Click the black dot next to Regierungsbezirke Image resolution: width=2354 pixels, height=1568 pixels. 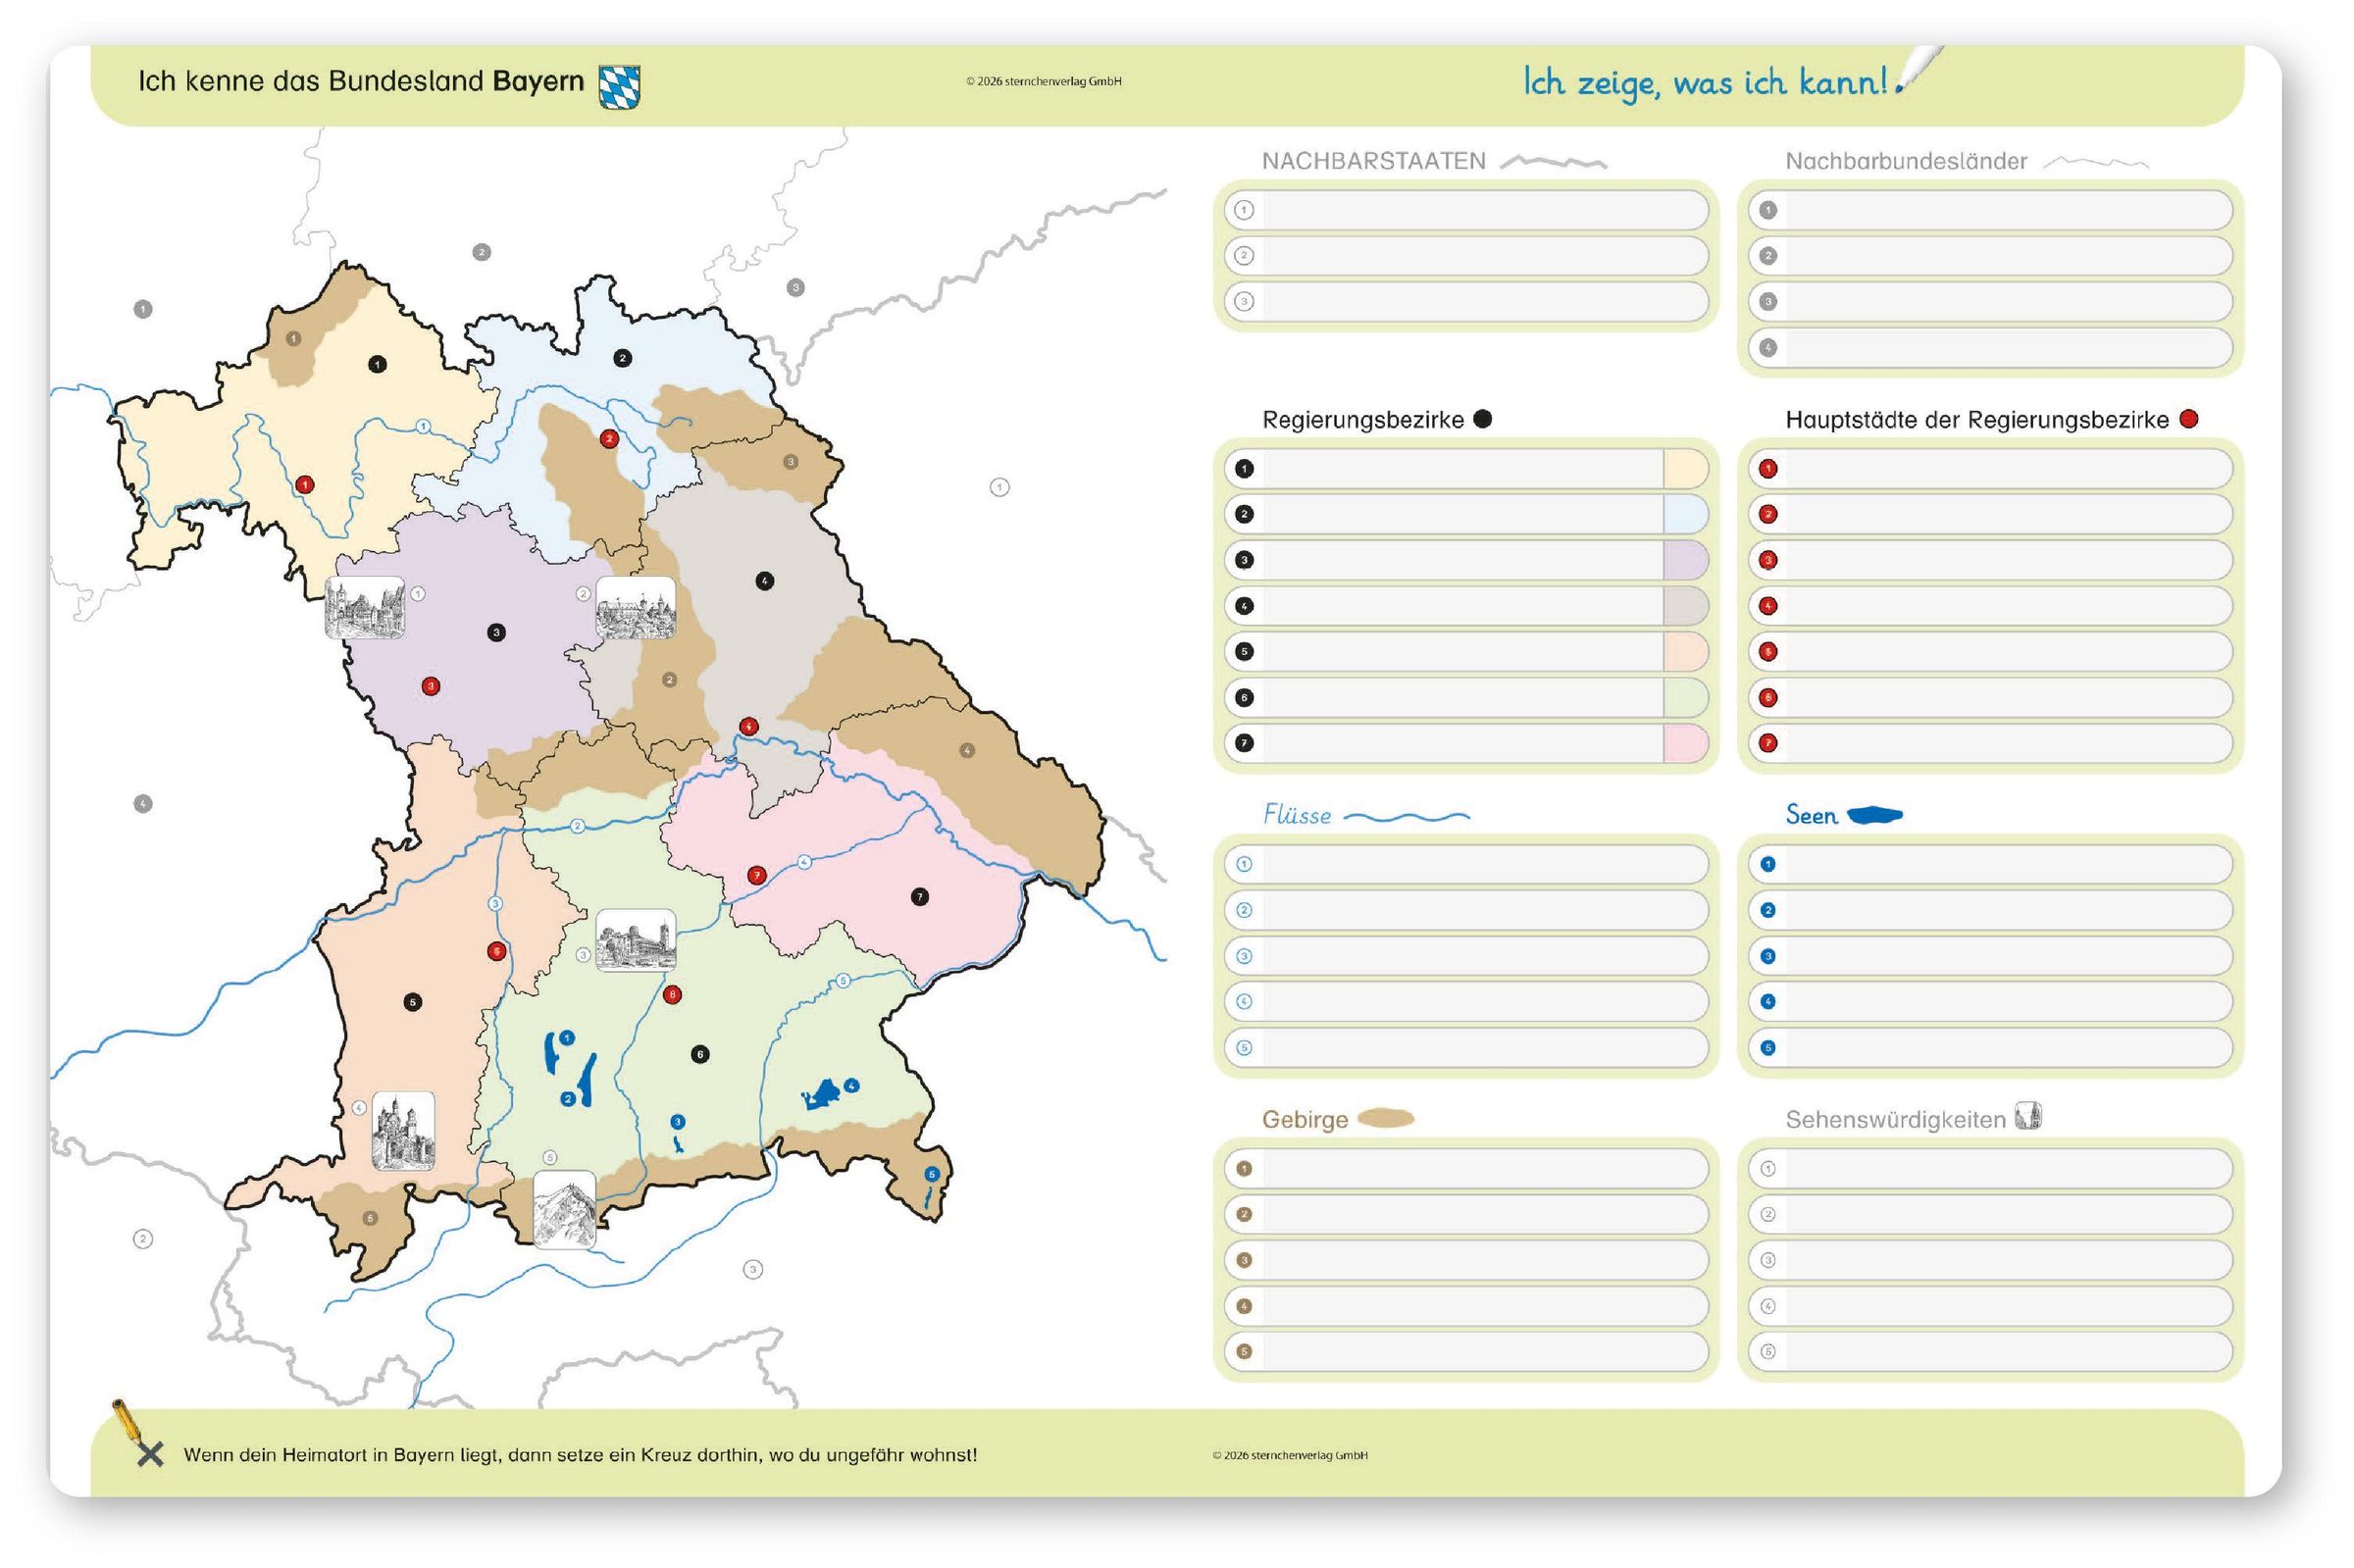click(x=1483, y=419)
